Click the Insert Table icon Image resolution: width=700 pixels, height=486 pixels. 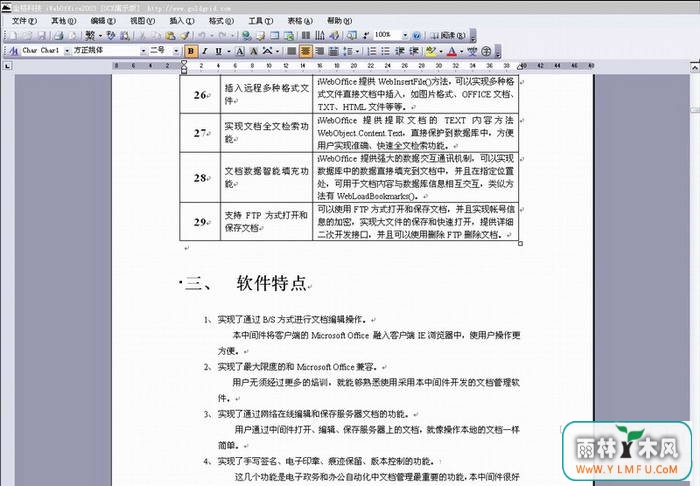(275, 35)
